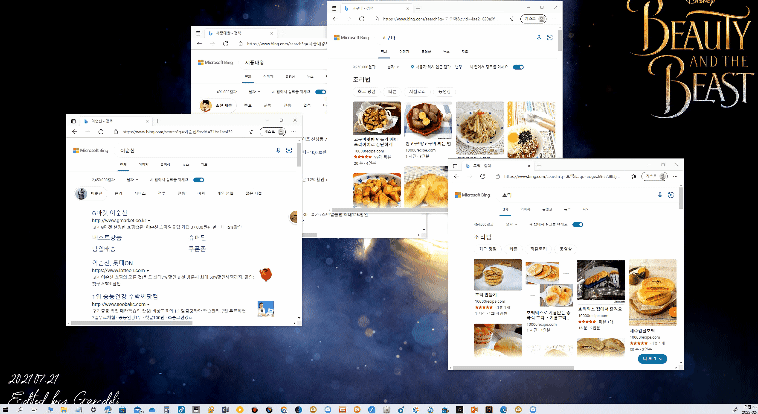Click the microphone icon in text-results window
This screenshot has width=758, height=414.
click(x=278, y=150)
